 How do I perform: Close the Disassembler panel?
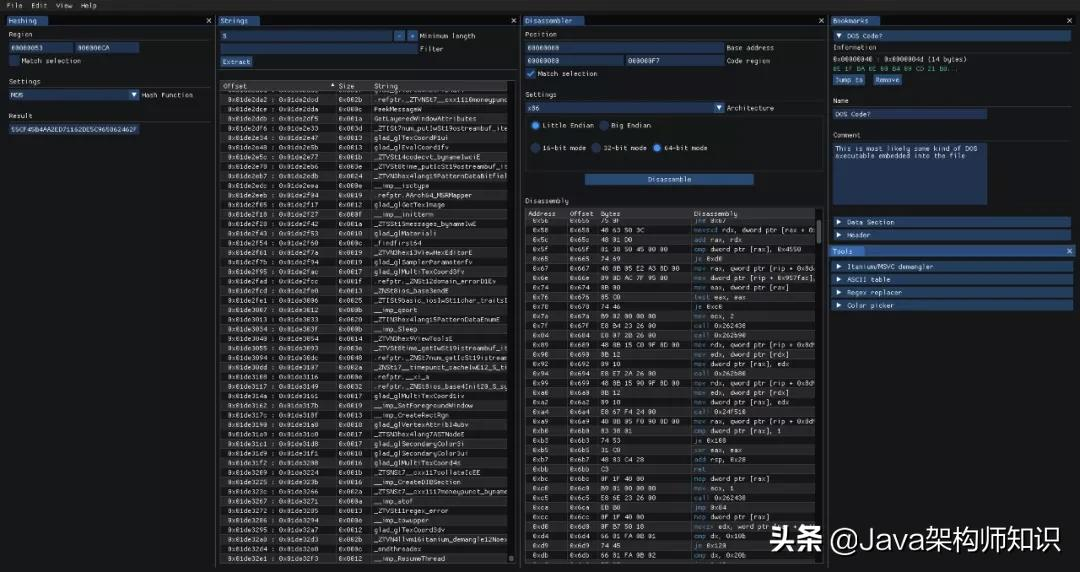[x=821, y=21]
